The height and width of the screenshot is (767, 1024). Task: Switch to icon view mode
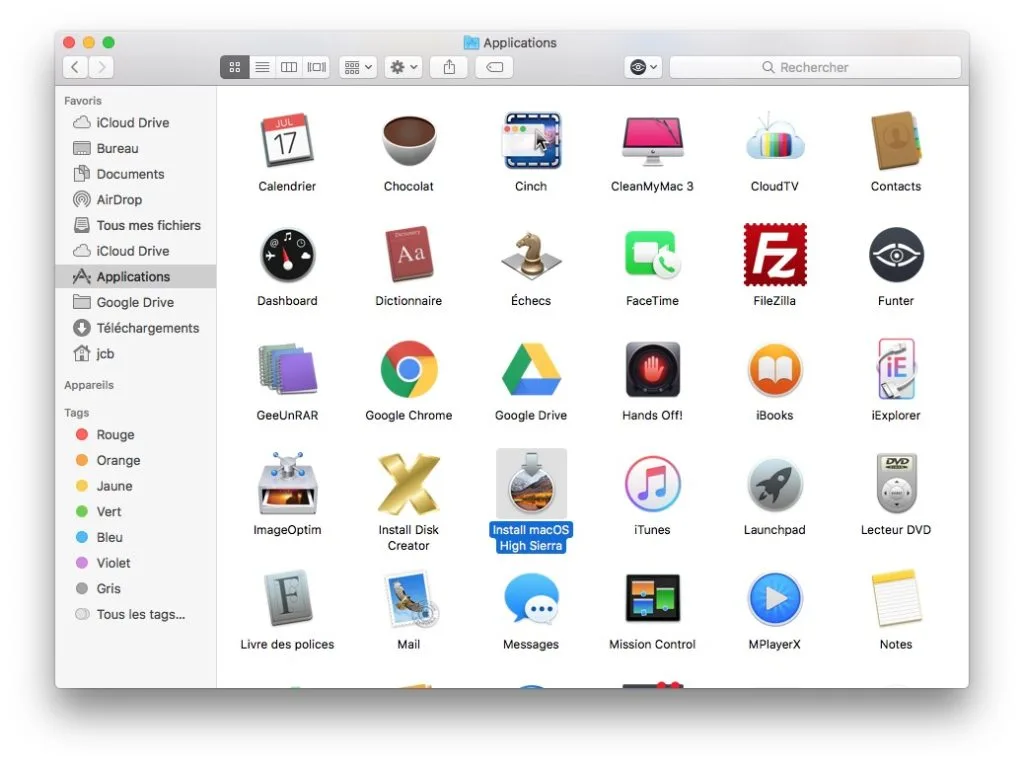(234, 67)
